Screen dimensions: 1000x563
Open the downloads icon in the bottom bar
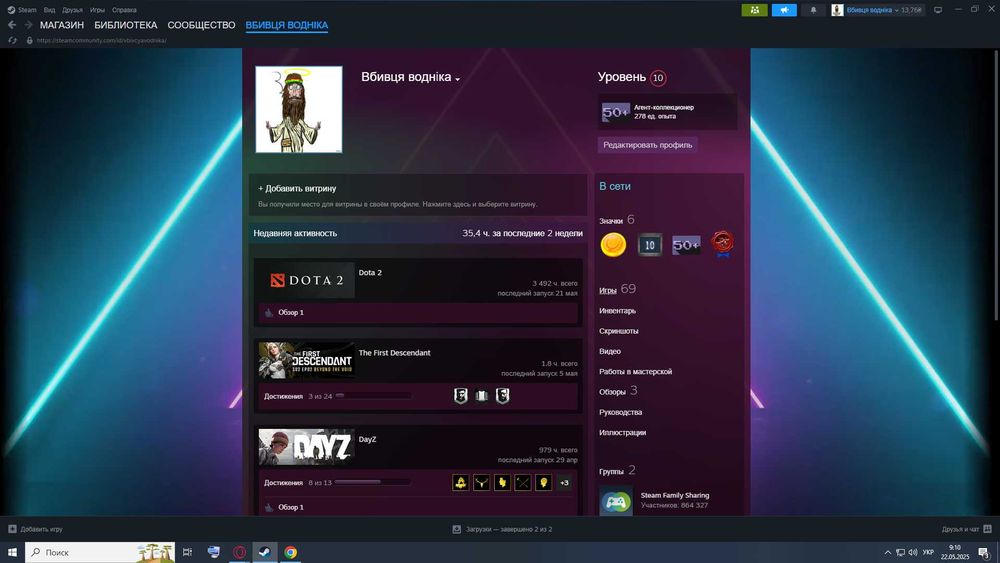(457, 529)
